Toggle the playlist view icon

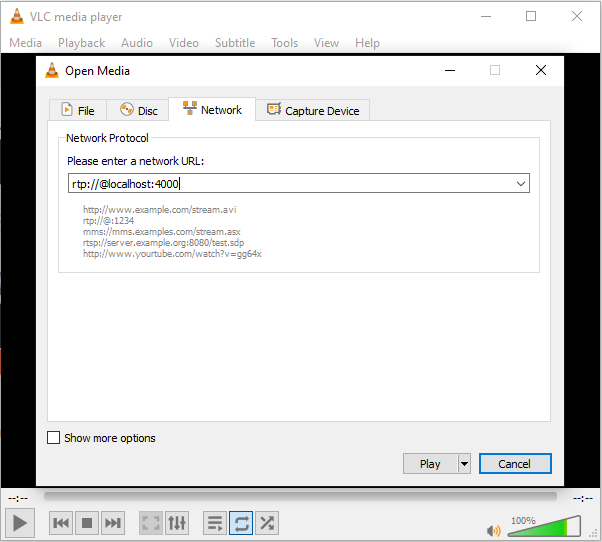click(x=215, y=523)
